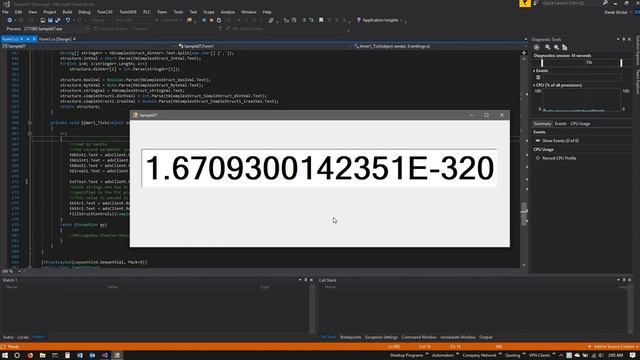640x360 pixels.
Task: Click Visual Studio taskbar icon
Action: [104, 356]
